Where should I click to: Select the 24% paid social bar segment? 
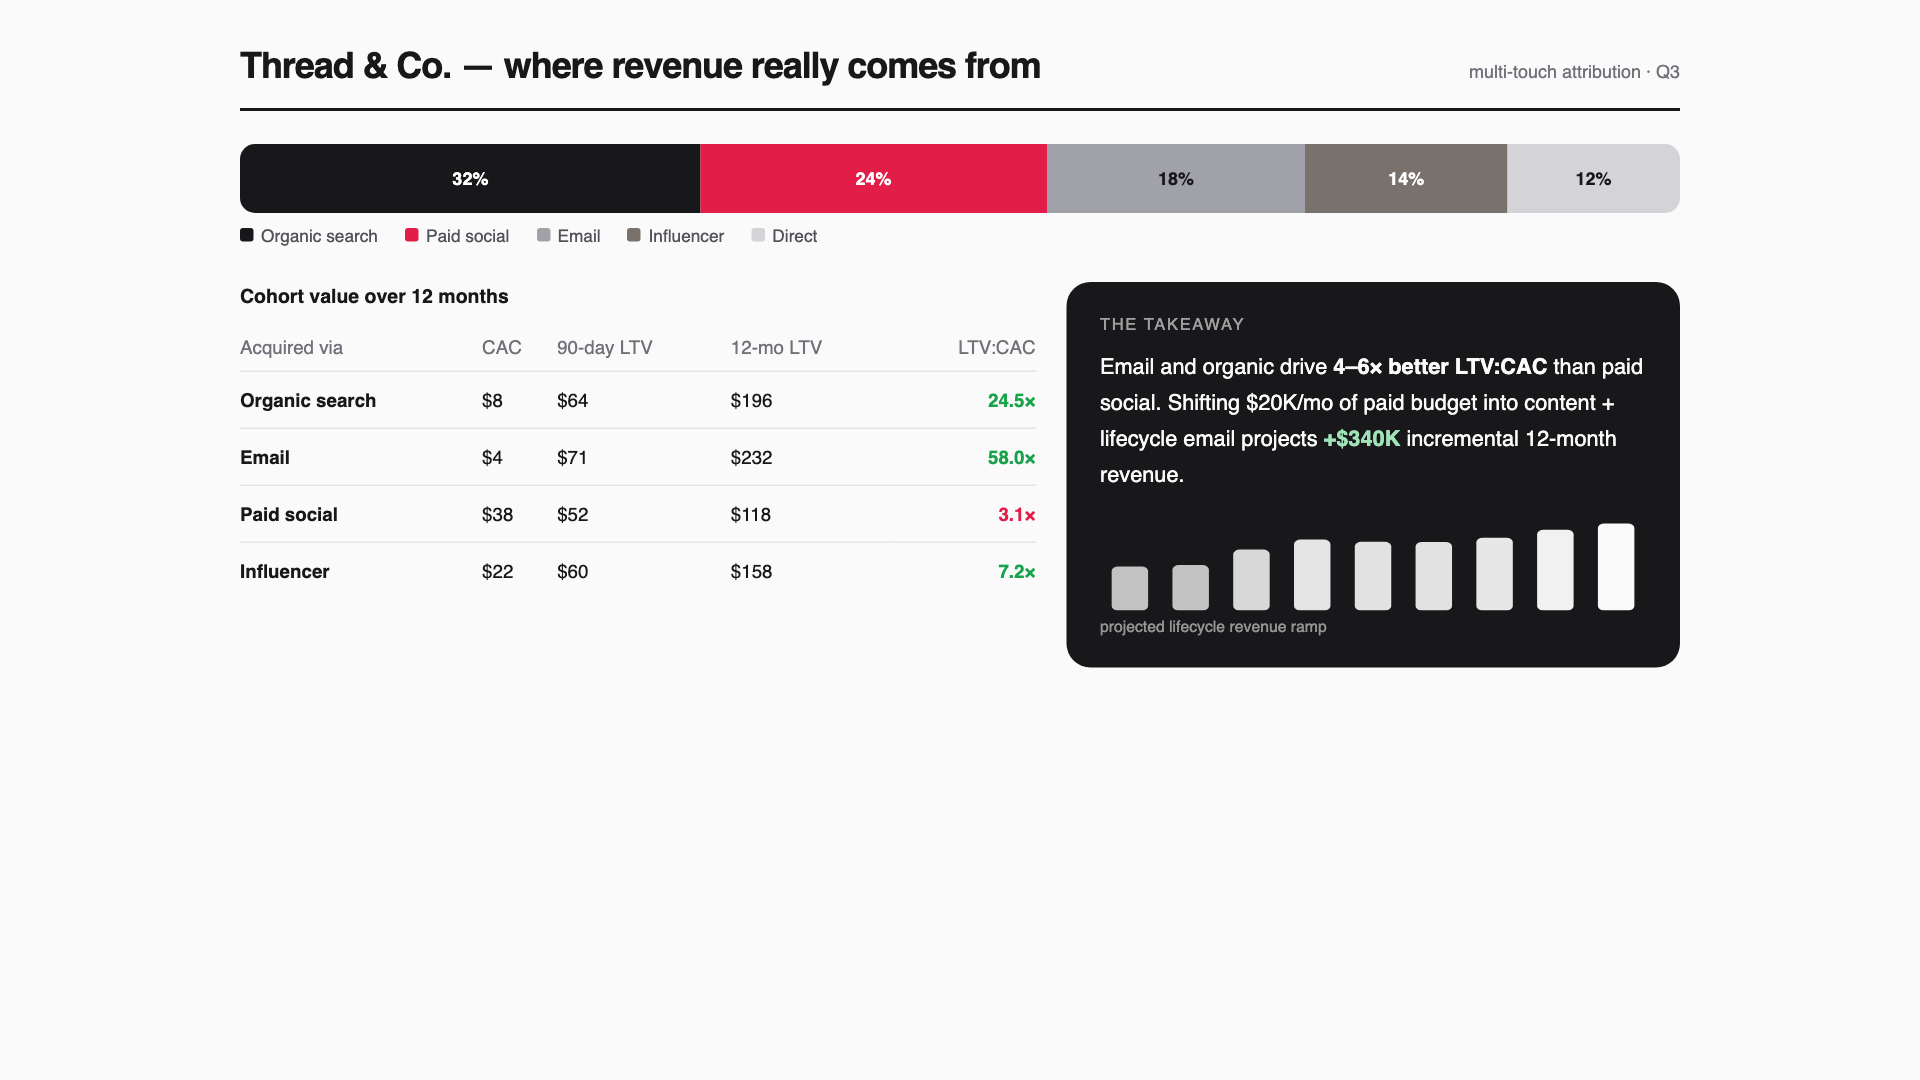(873, 178)
